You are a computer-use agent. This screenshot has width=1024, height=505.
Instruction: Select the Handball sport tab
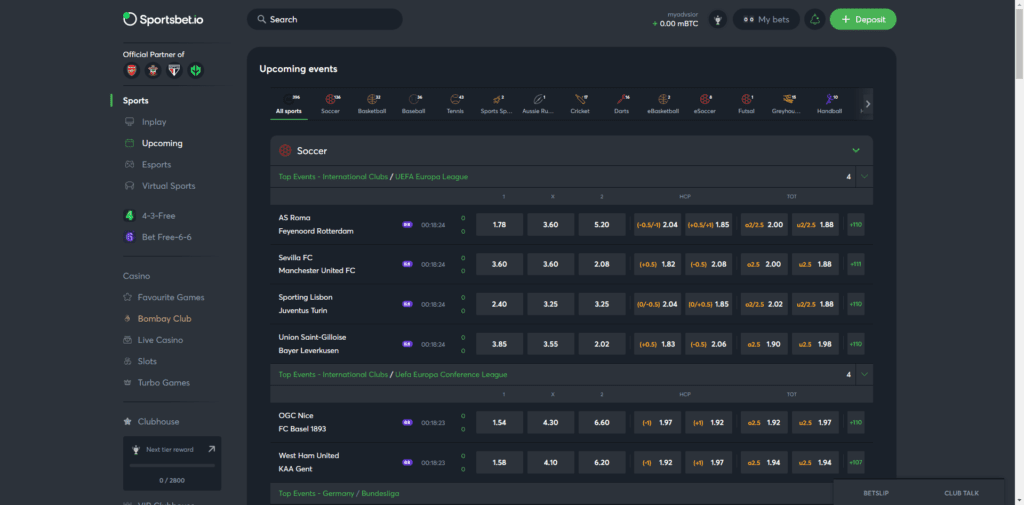click(829, 104)
